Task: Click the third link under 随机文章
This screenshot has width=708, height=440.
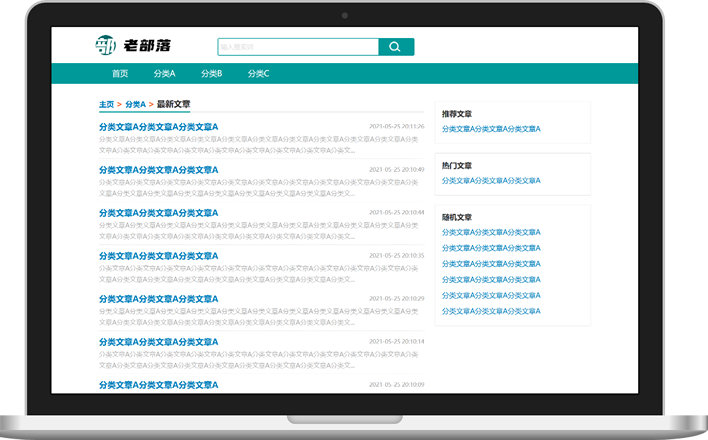Action: pos(491,264)
